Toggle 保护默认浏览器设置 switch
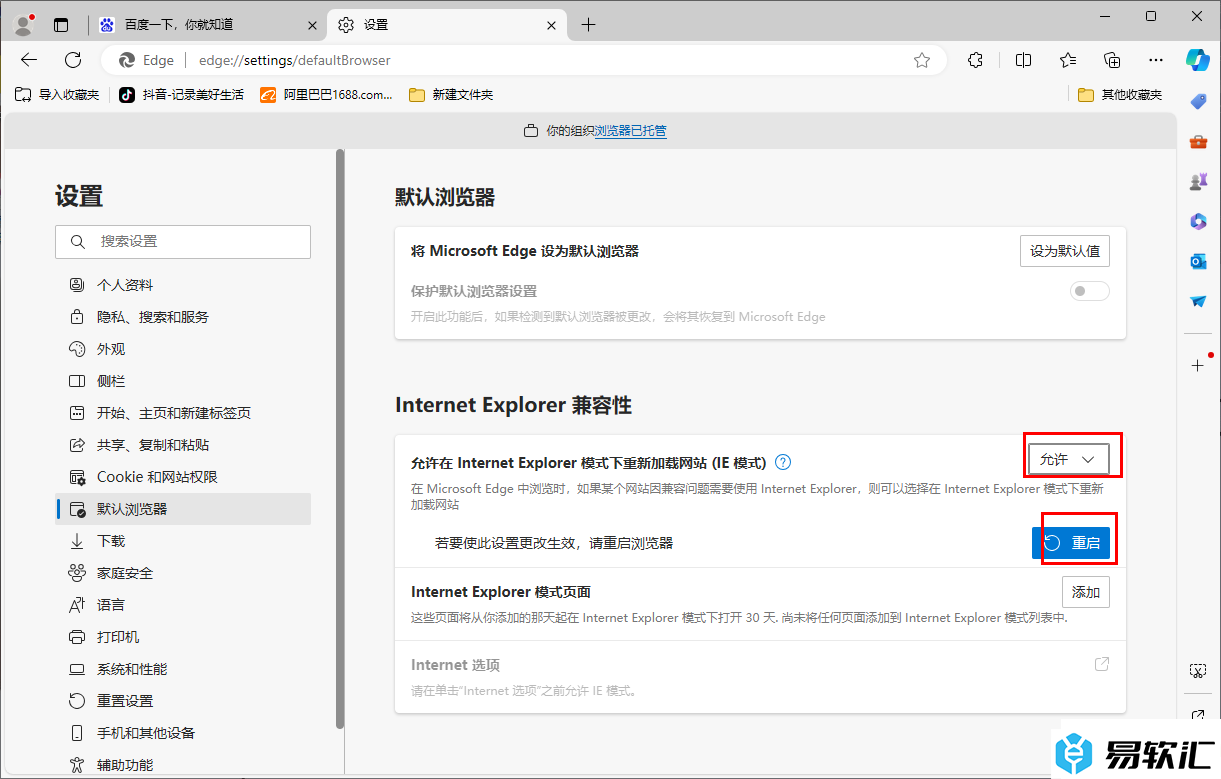This screenshot has width=1221, height=779. point(1089,291)
